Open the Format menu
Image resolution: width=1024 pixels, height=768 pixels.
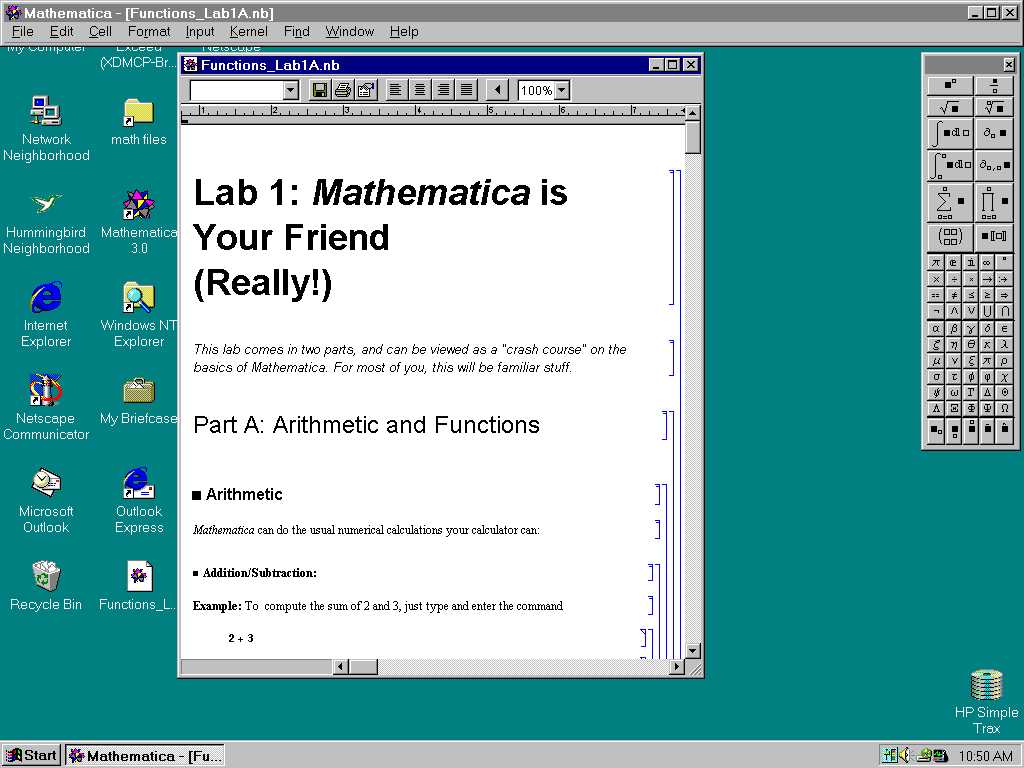click(x=148, y=31)
